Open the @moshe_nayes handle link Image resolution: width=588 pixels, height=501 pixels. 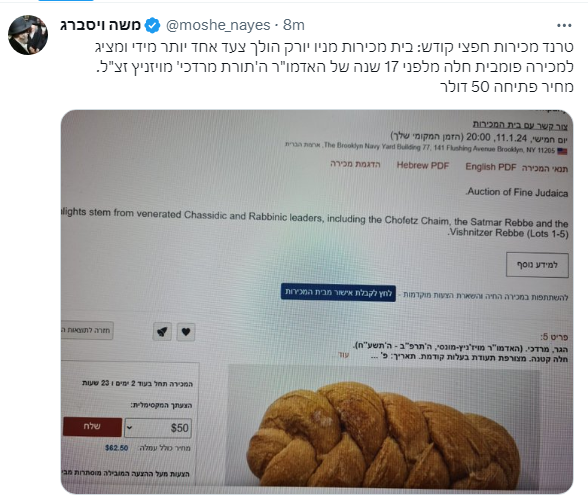click(218, 26)
